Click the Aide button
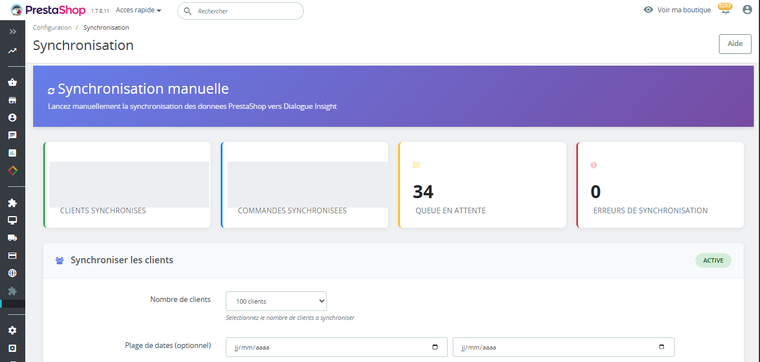Image resolution: width=760 pixels, height=362 pixels. [x=735, y=44]
